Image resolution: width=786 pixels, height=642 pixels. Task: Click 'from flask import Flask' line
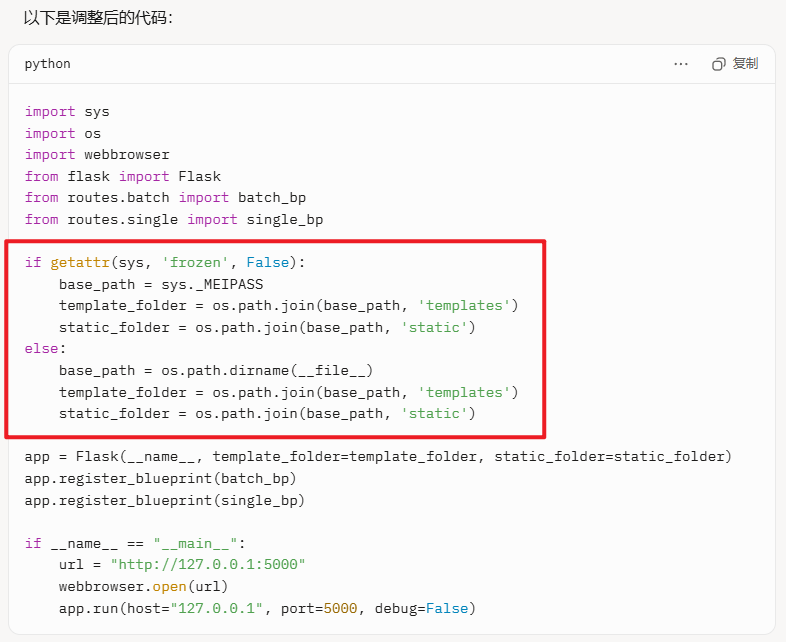[123, 176]
